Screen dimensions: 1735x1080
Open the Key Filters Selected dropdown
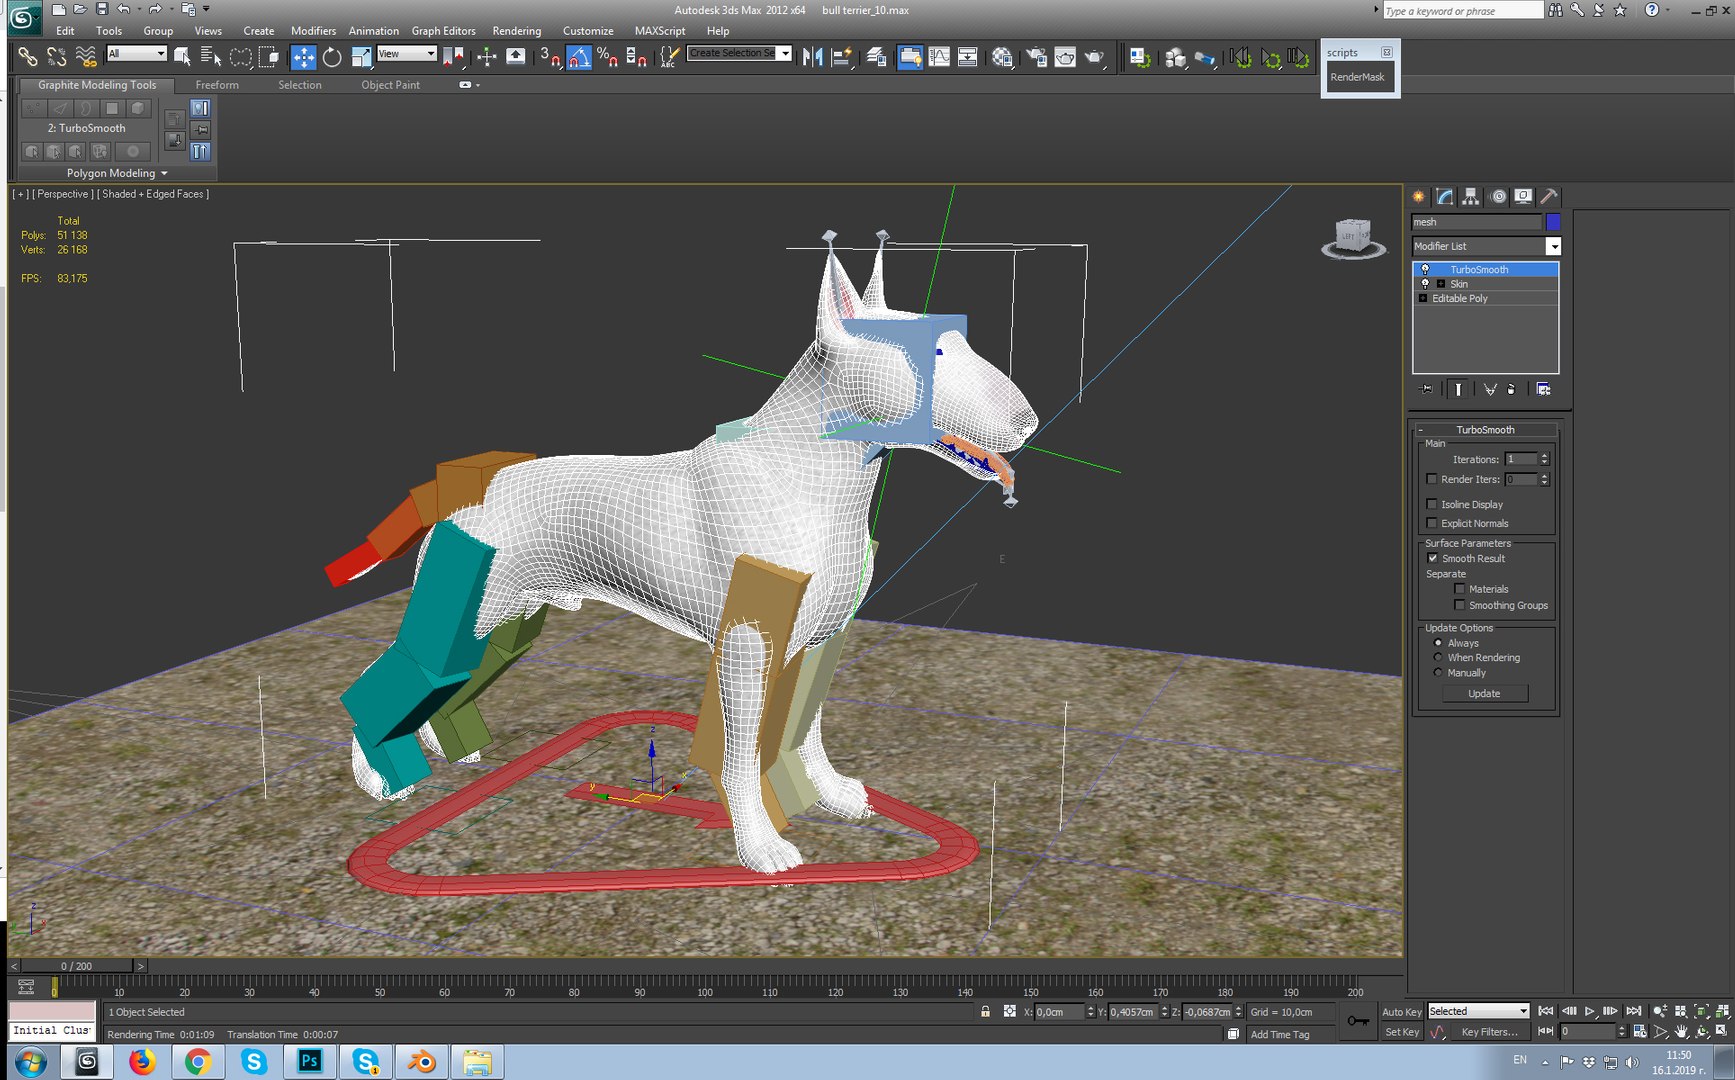(x=1478, y=1011)
